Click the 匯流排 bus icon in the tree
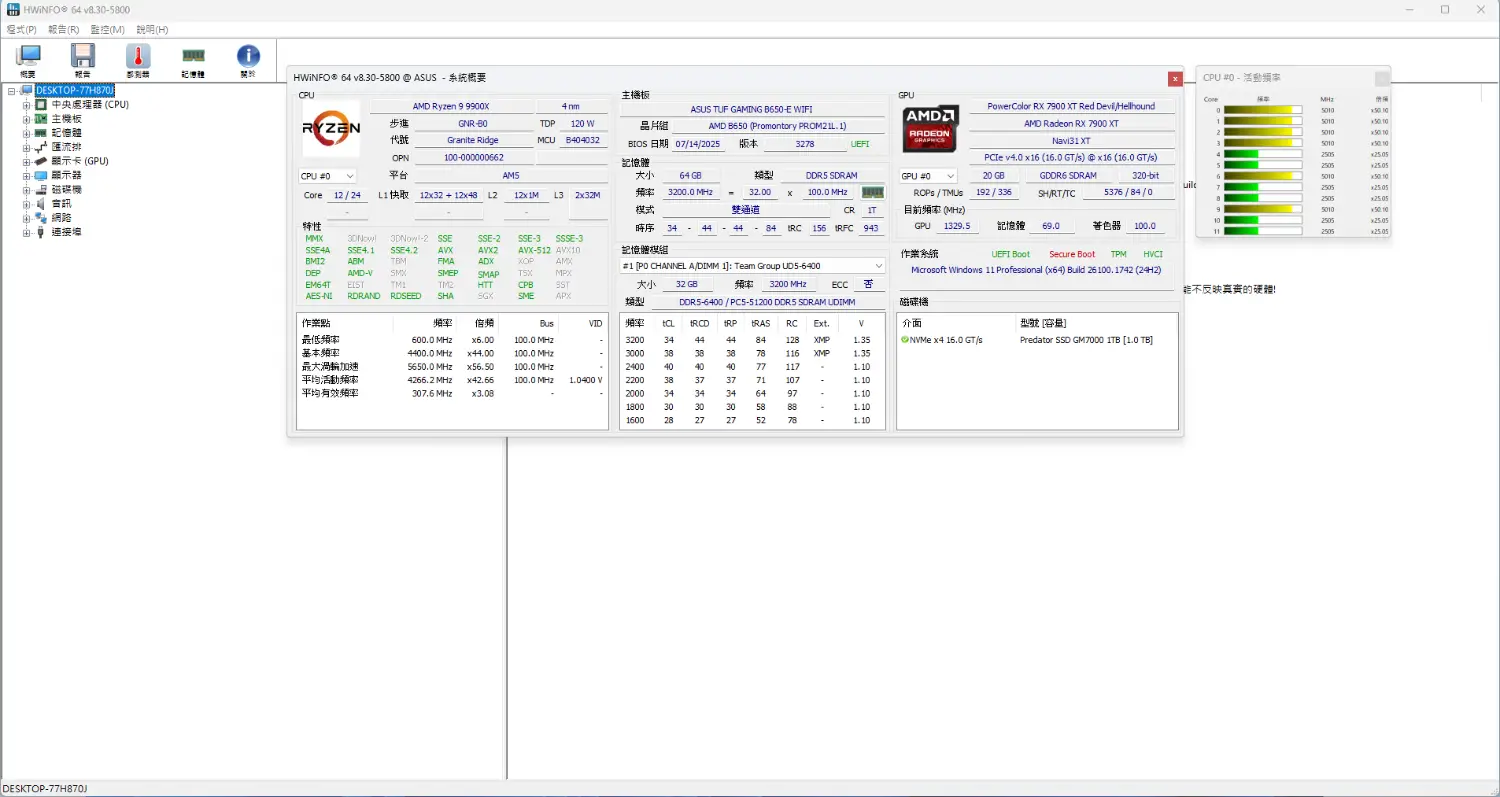Viewport: 1500px width, 797px height. click(41, 146)
